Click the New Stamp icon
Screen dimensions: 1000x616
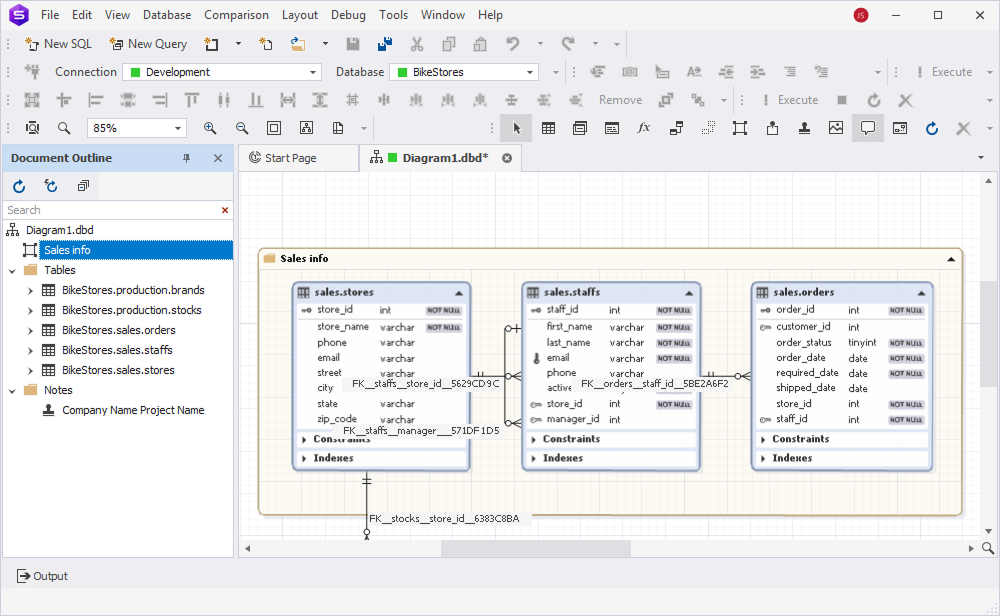pyautogui.click(x=804, y=128)
